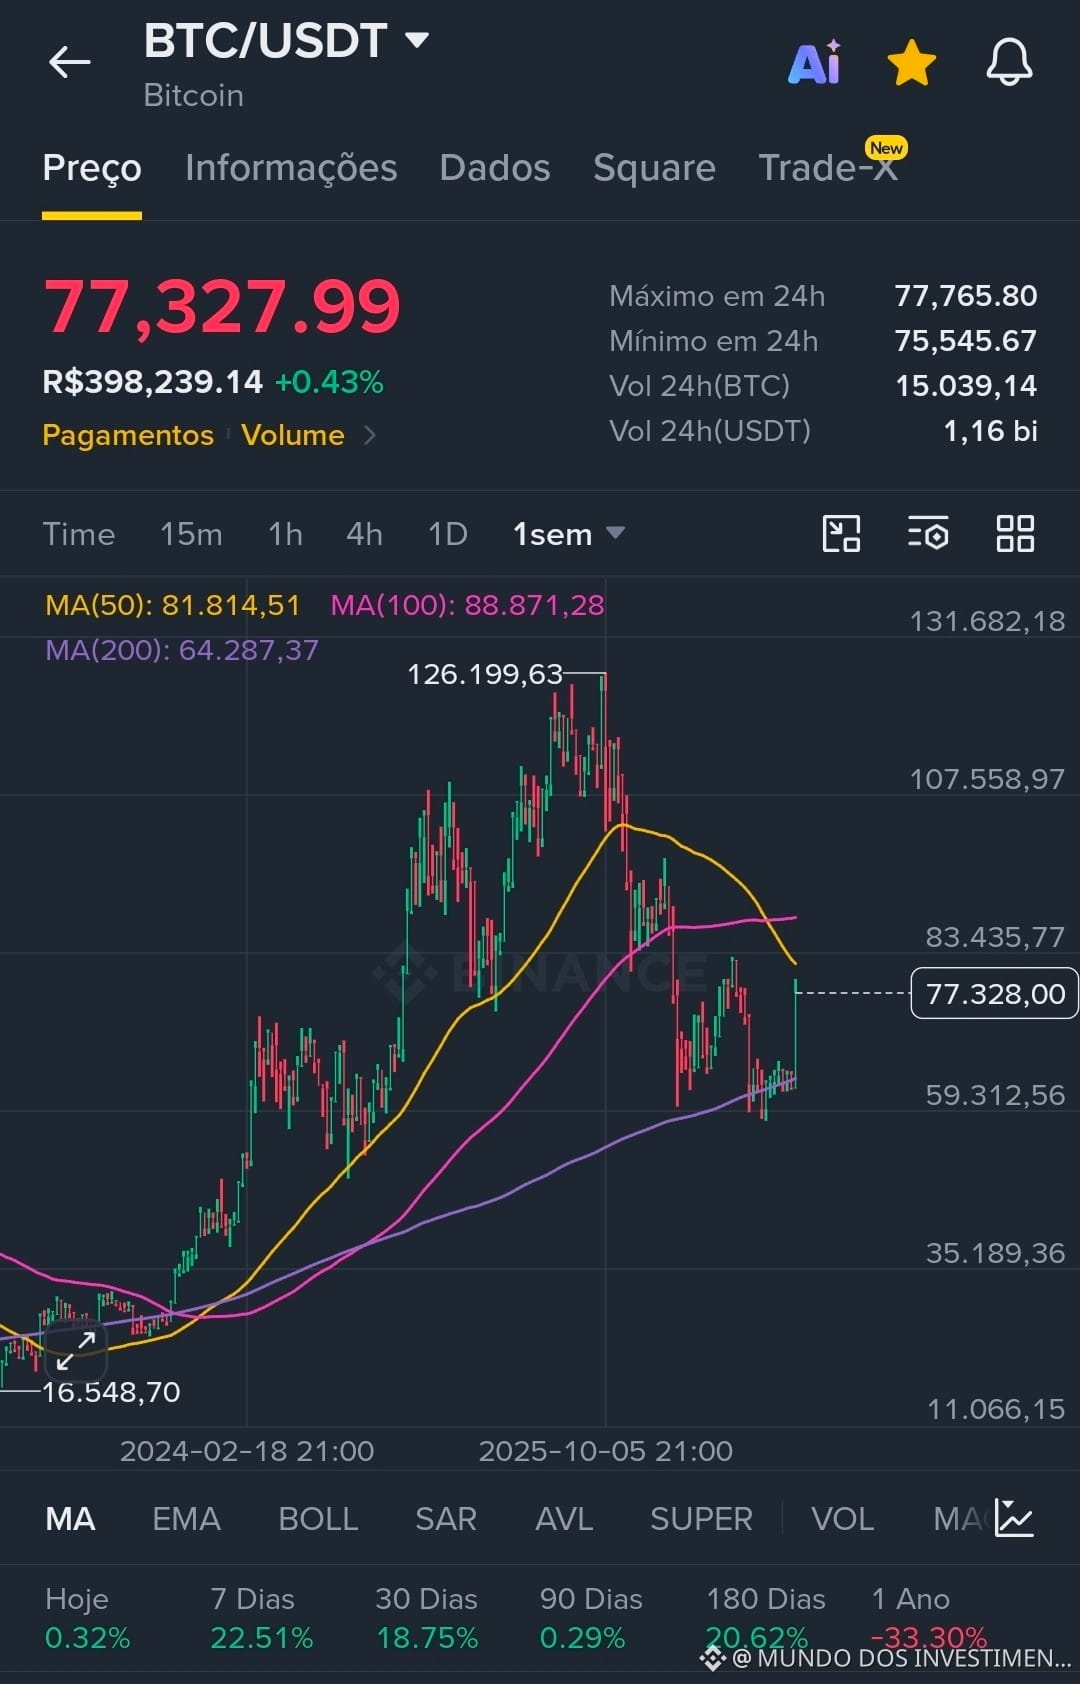Click the MA(50) indicator value
The width and height of the screenshot is (1080, 1684).
(x=173, y=605)
